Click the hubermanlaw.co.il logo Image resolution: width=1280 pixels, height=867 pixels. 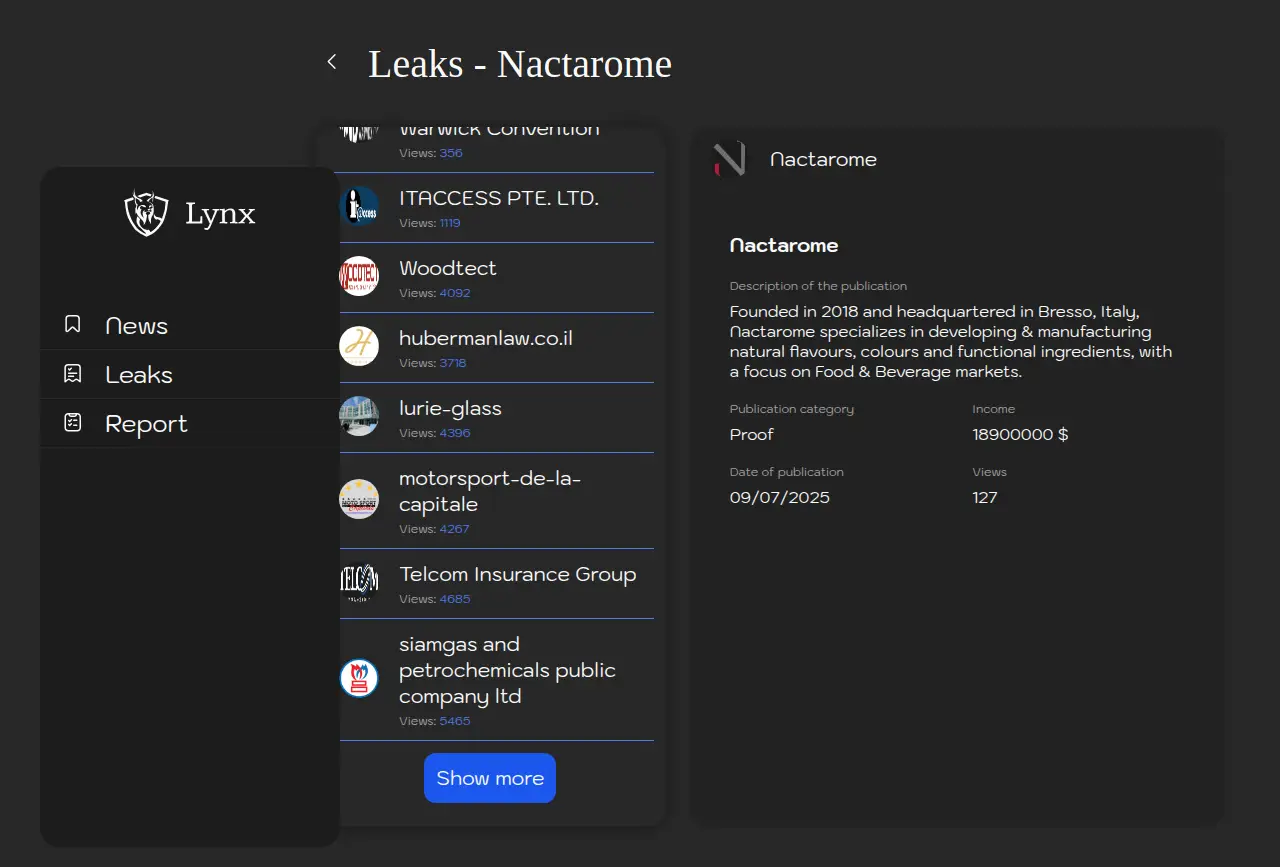click(359, 346)
